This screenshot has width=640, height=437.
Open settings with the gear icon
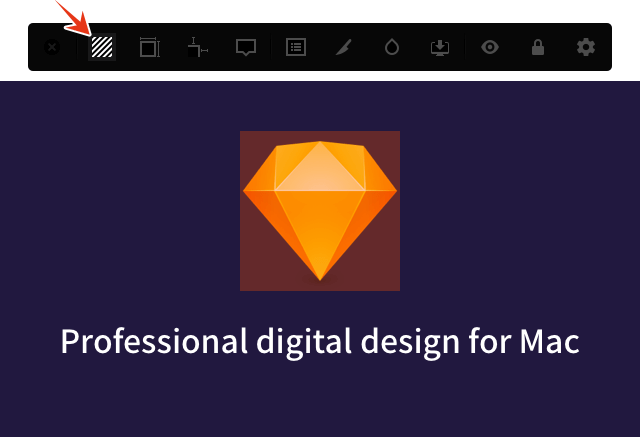pyautogui.click(x=585, y=47)
